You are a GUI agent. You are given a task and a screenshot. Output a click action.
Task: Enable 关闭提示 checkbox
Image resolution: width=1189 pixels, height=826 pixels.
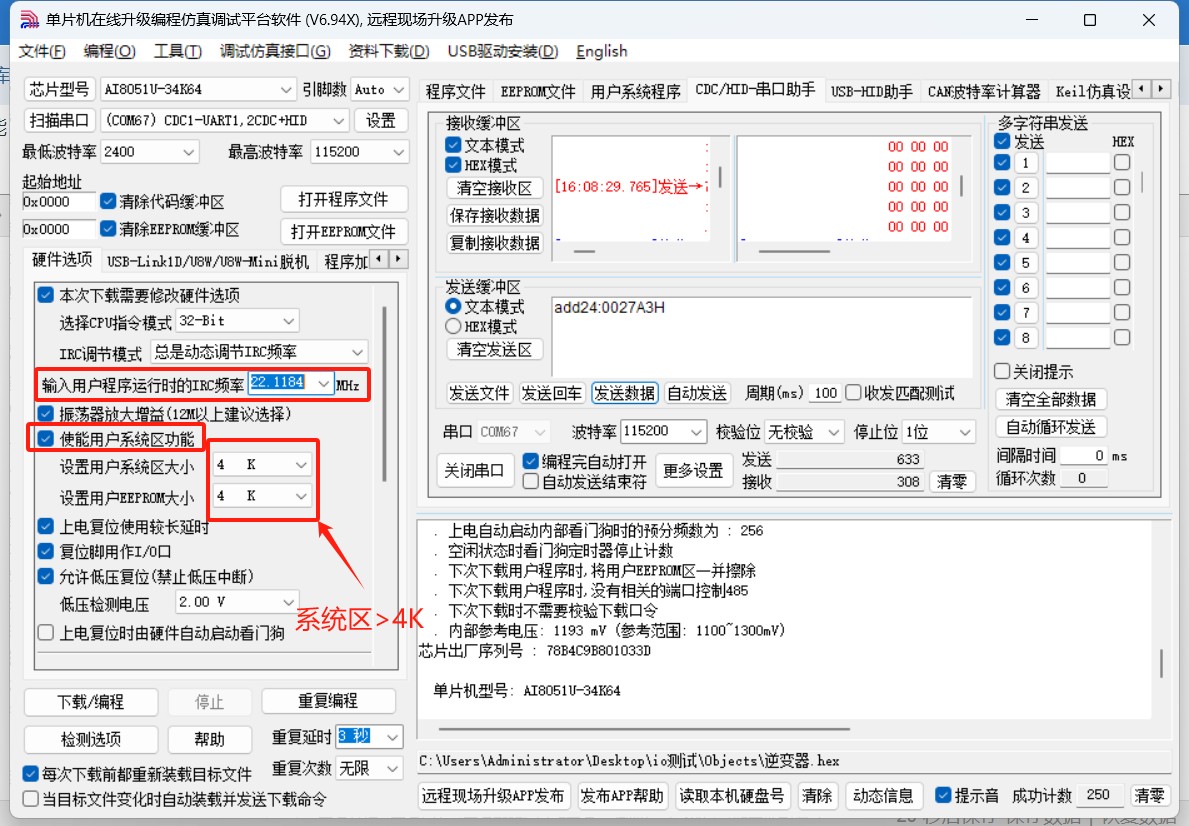click(x=1002, y=372)
